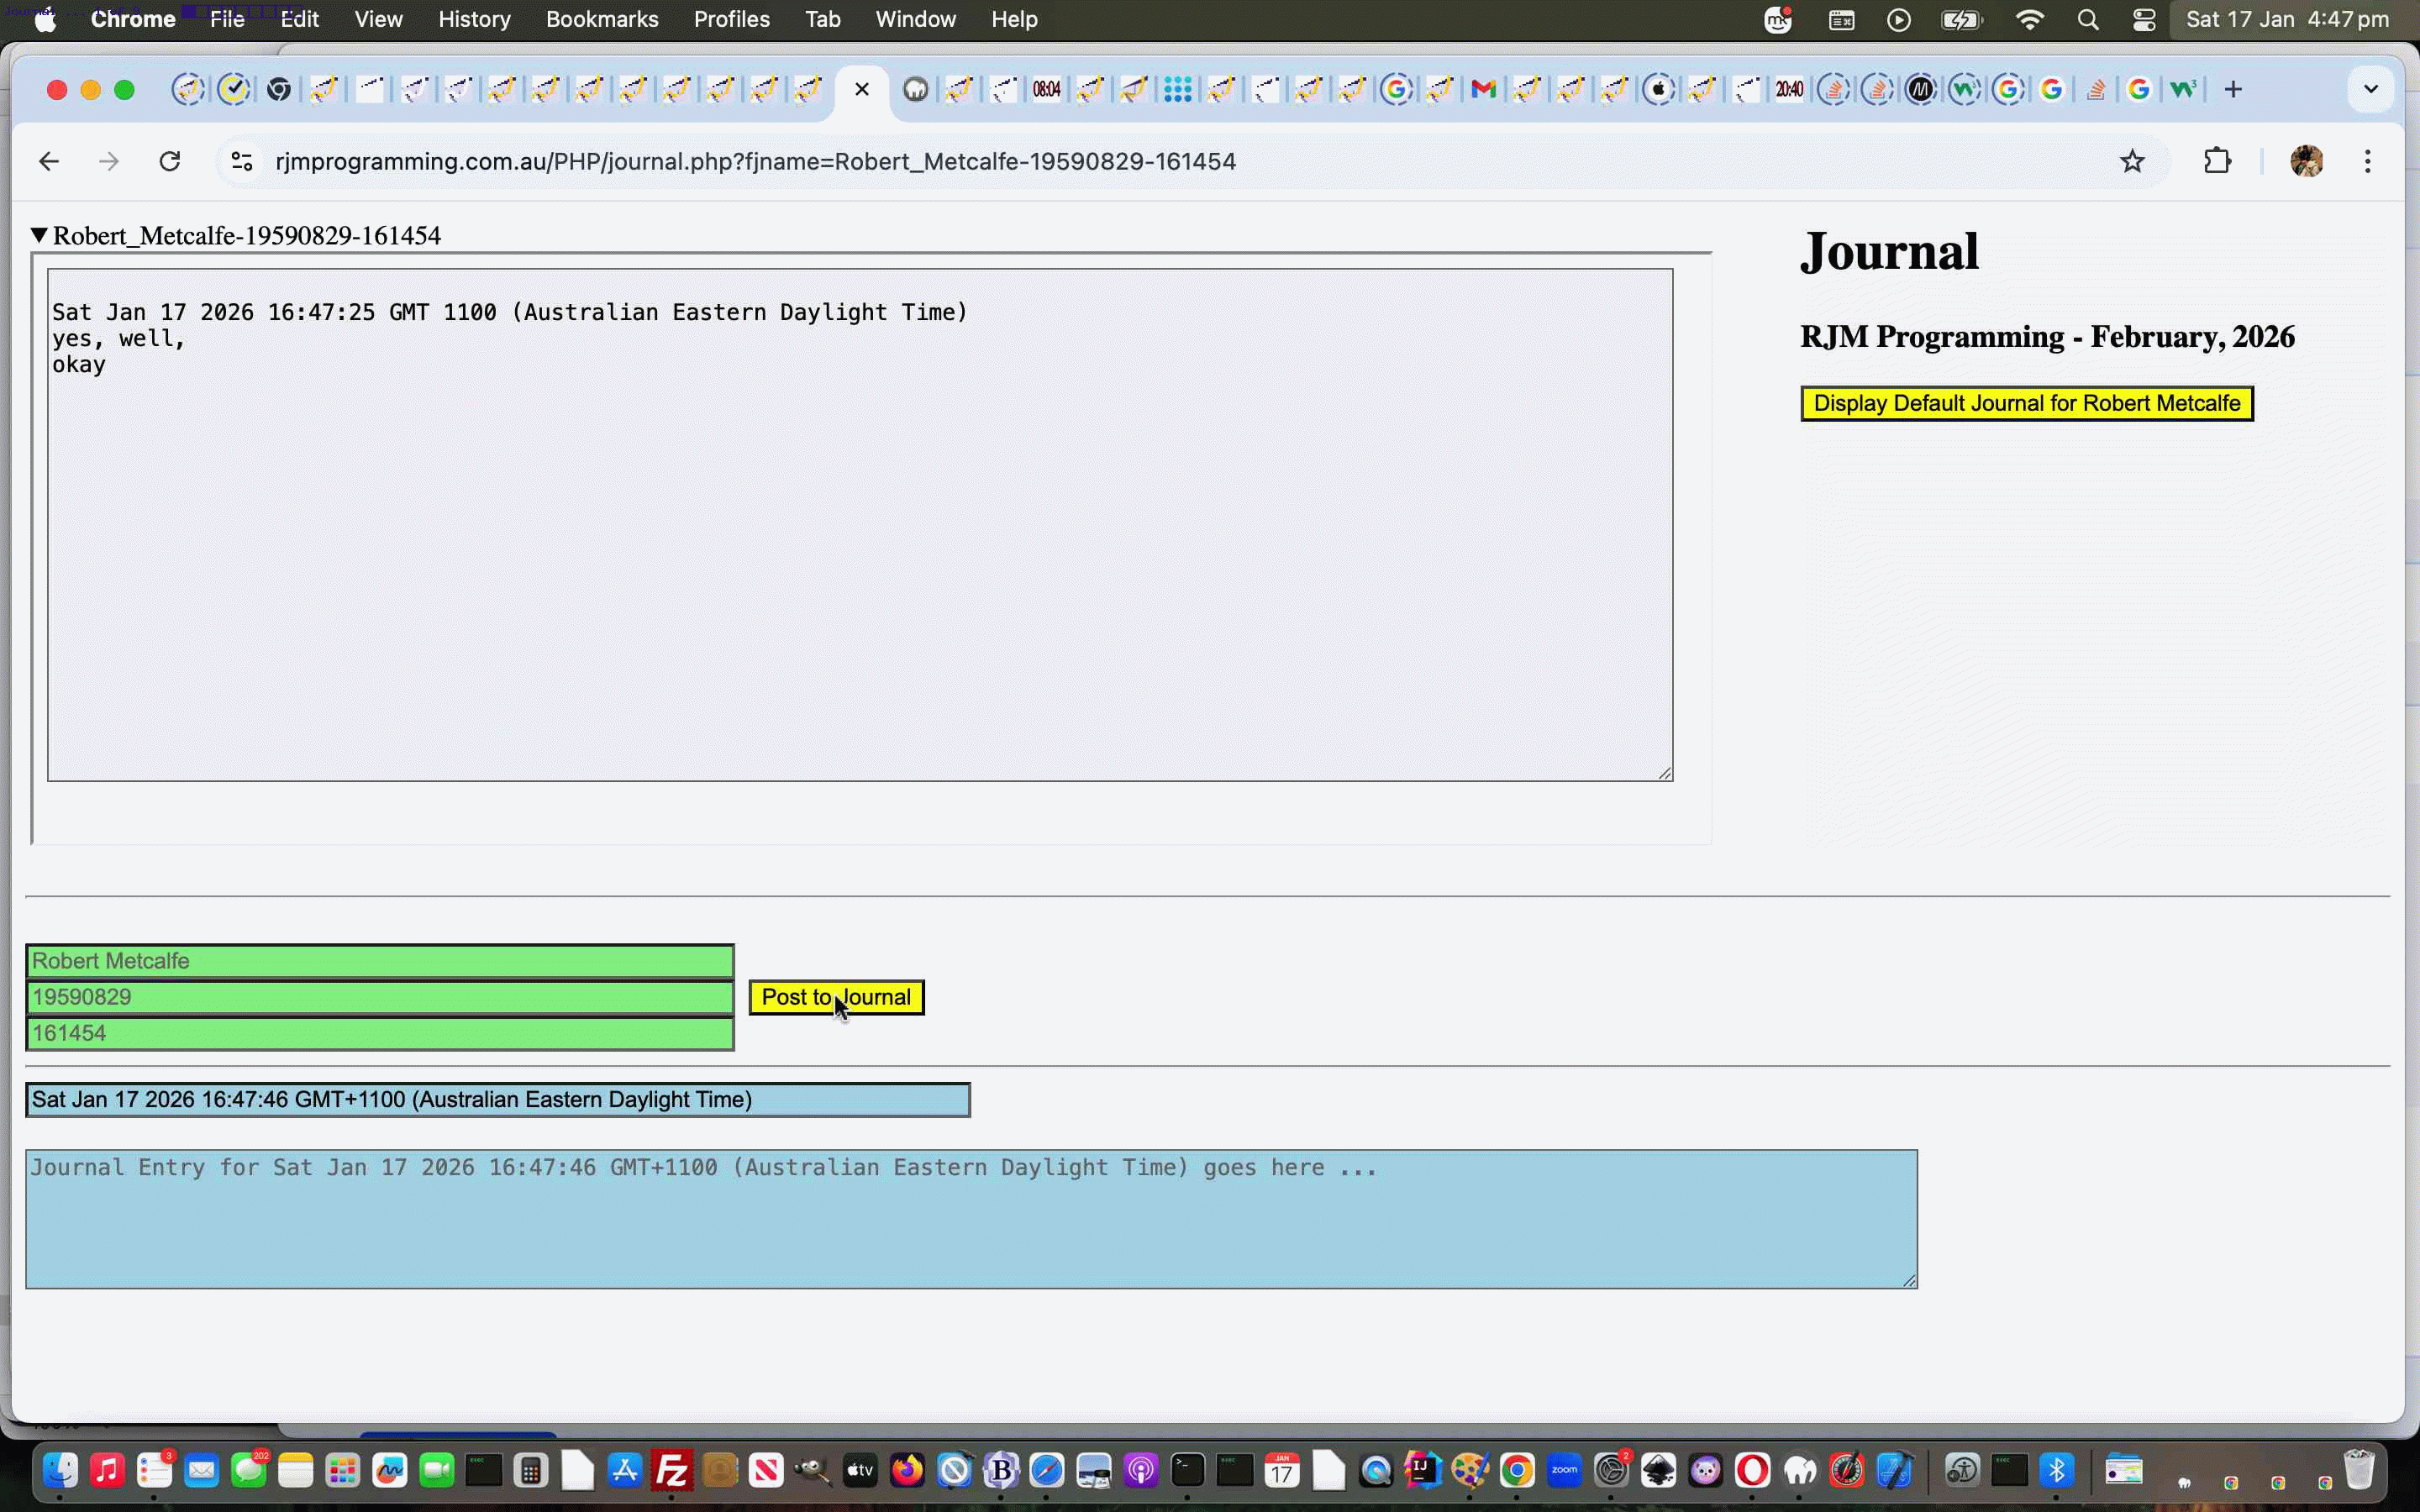The height and width of the screenshot is (1512, 2420).
Task: Click the Post to Journal button
Action: coord(837,997)
